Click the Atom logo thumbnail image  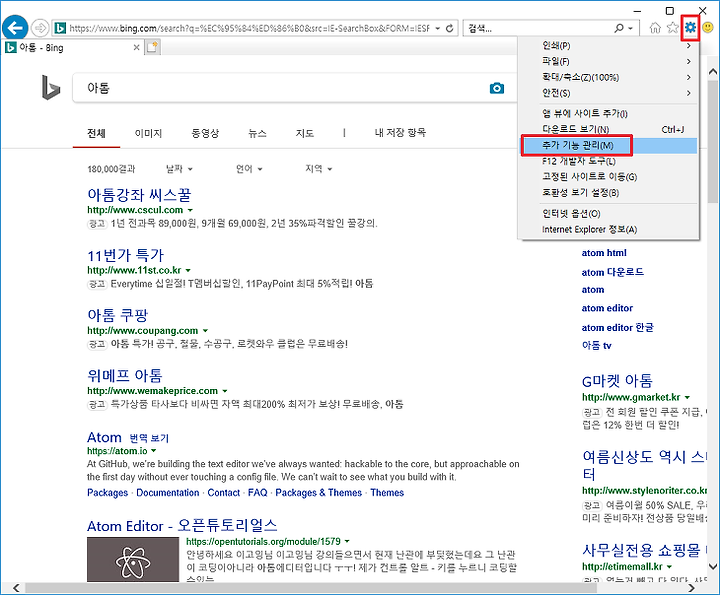coord(133,560)
